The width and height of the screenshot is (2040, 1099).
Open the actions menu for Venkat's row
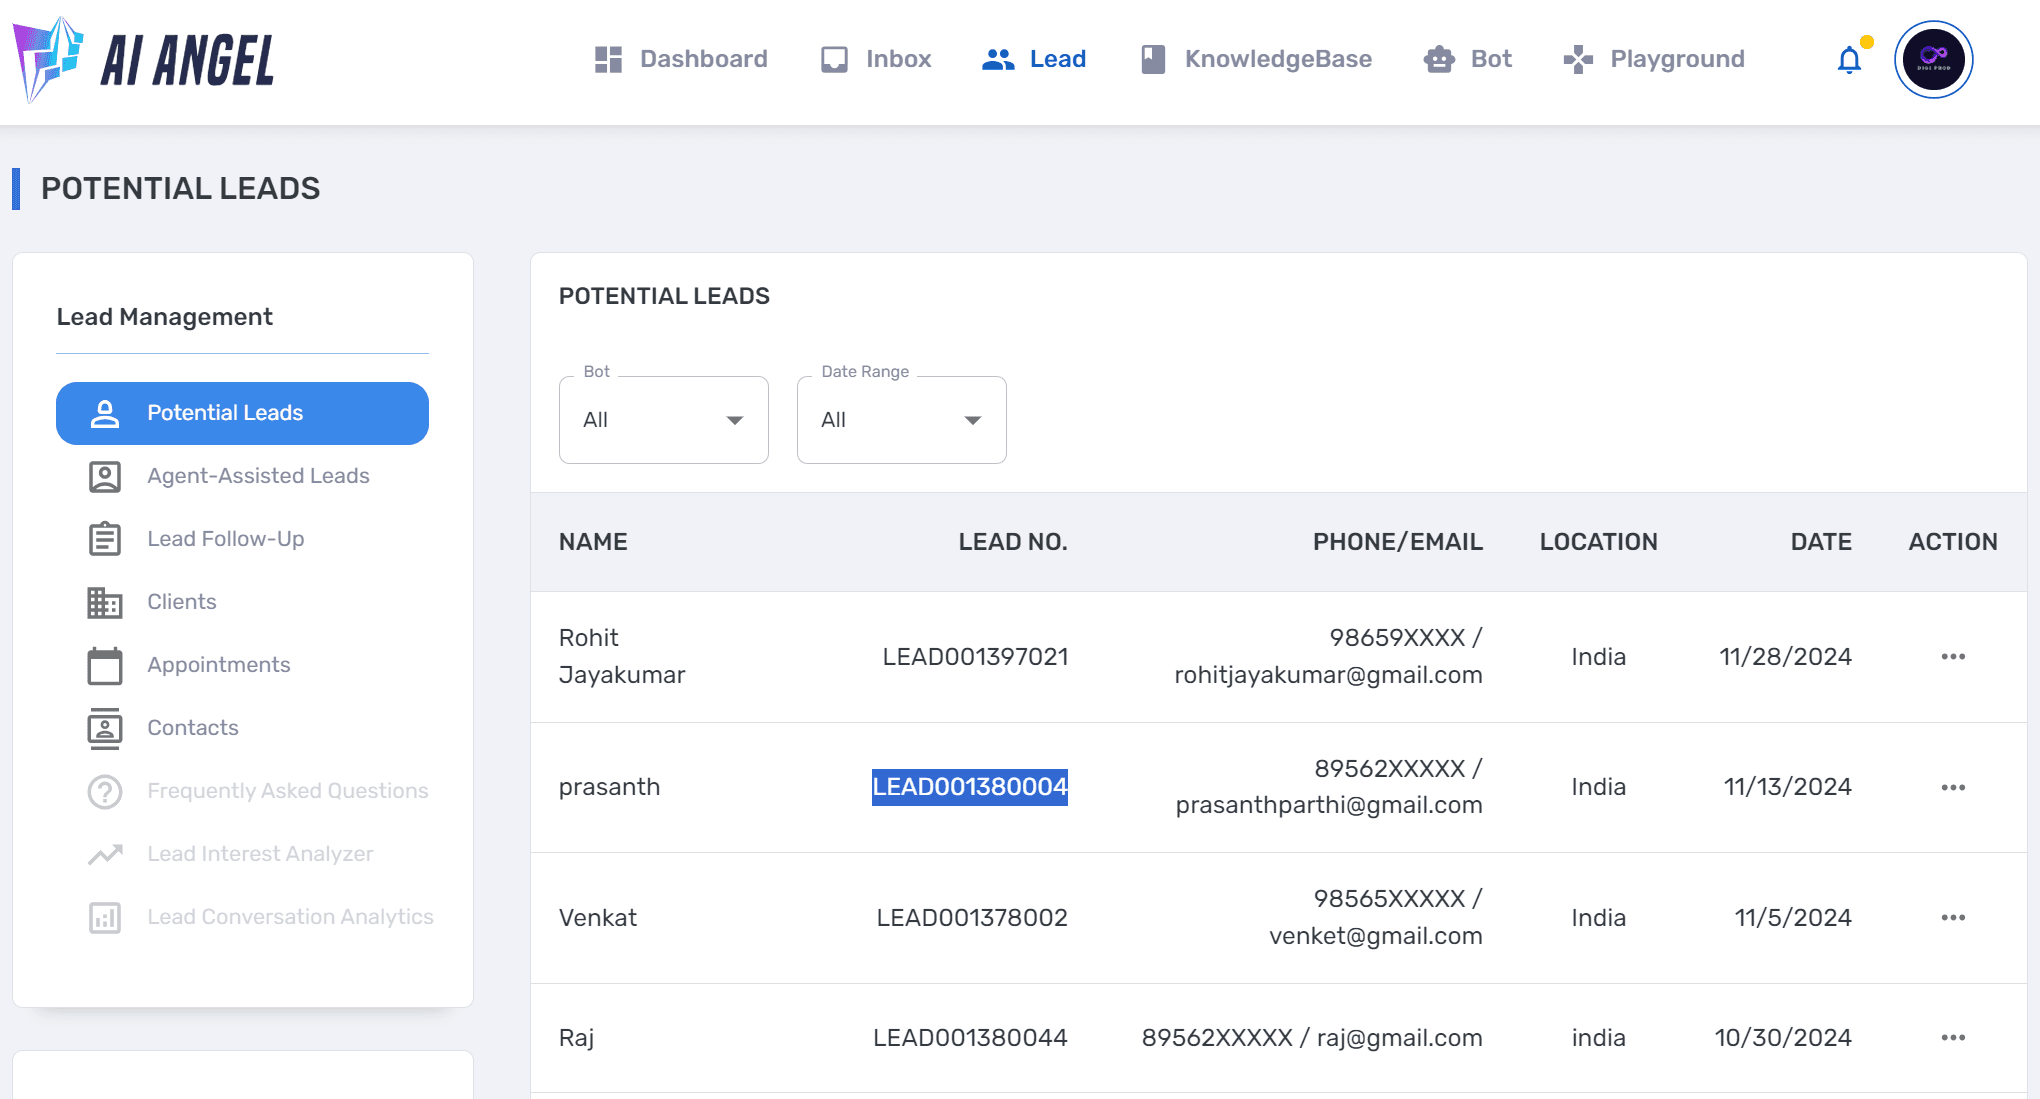1952,917
